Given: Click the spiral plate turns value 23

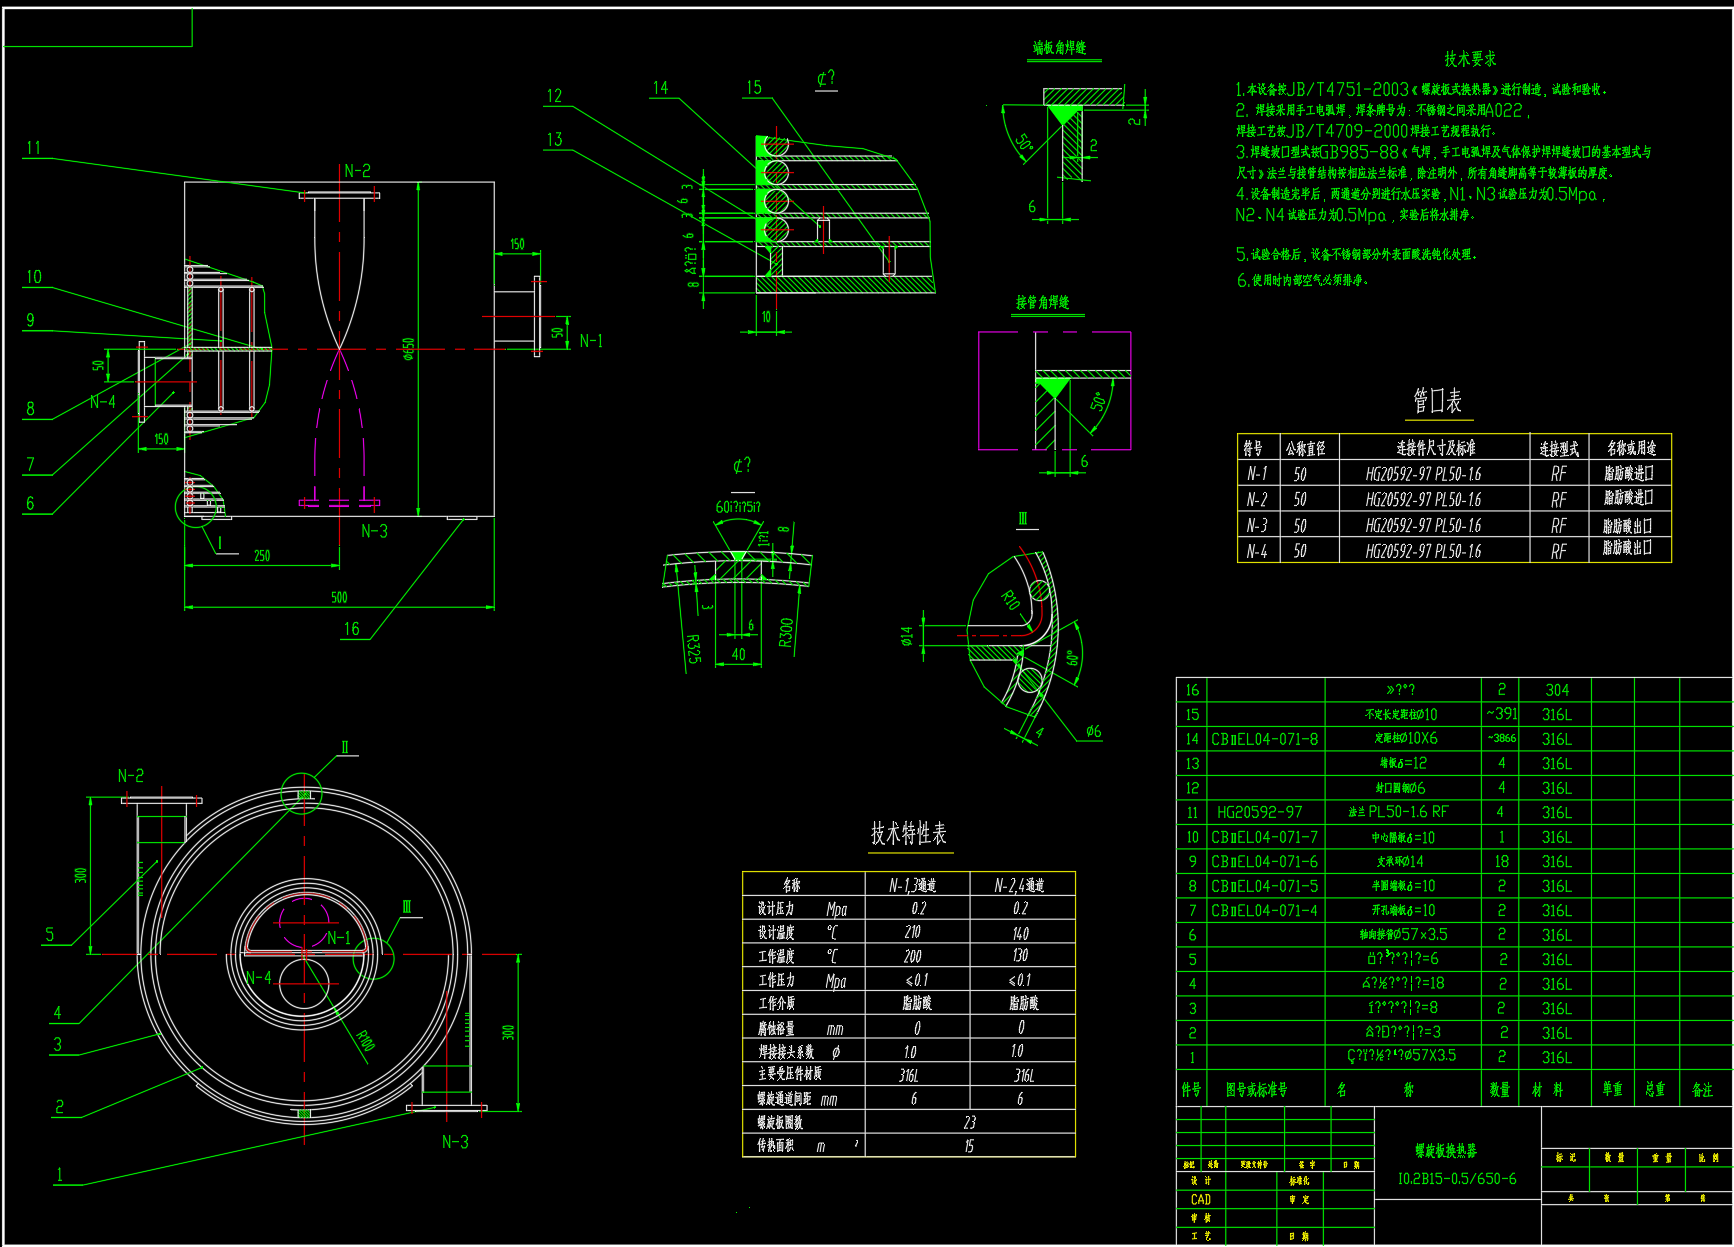Looking at the screenshot, I should point(969,1123).
